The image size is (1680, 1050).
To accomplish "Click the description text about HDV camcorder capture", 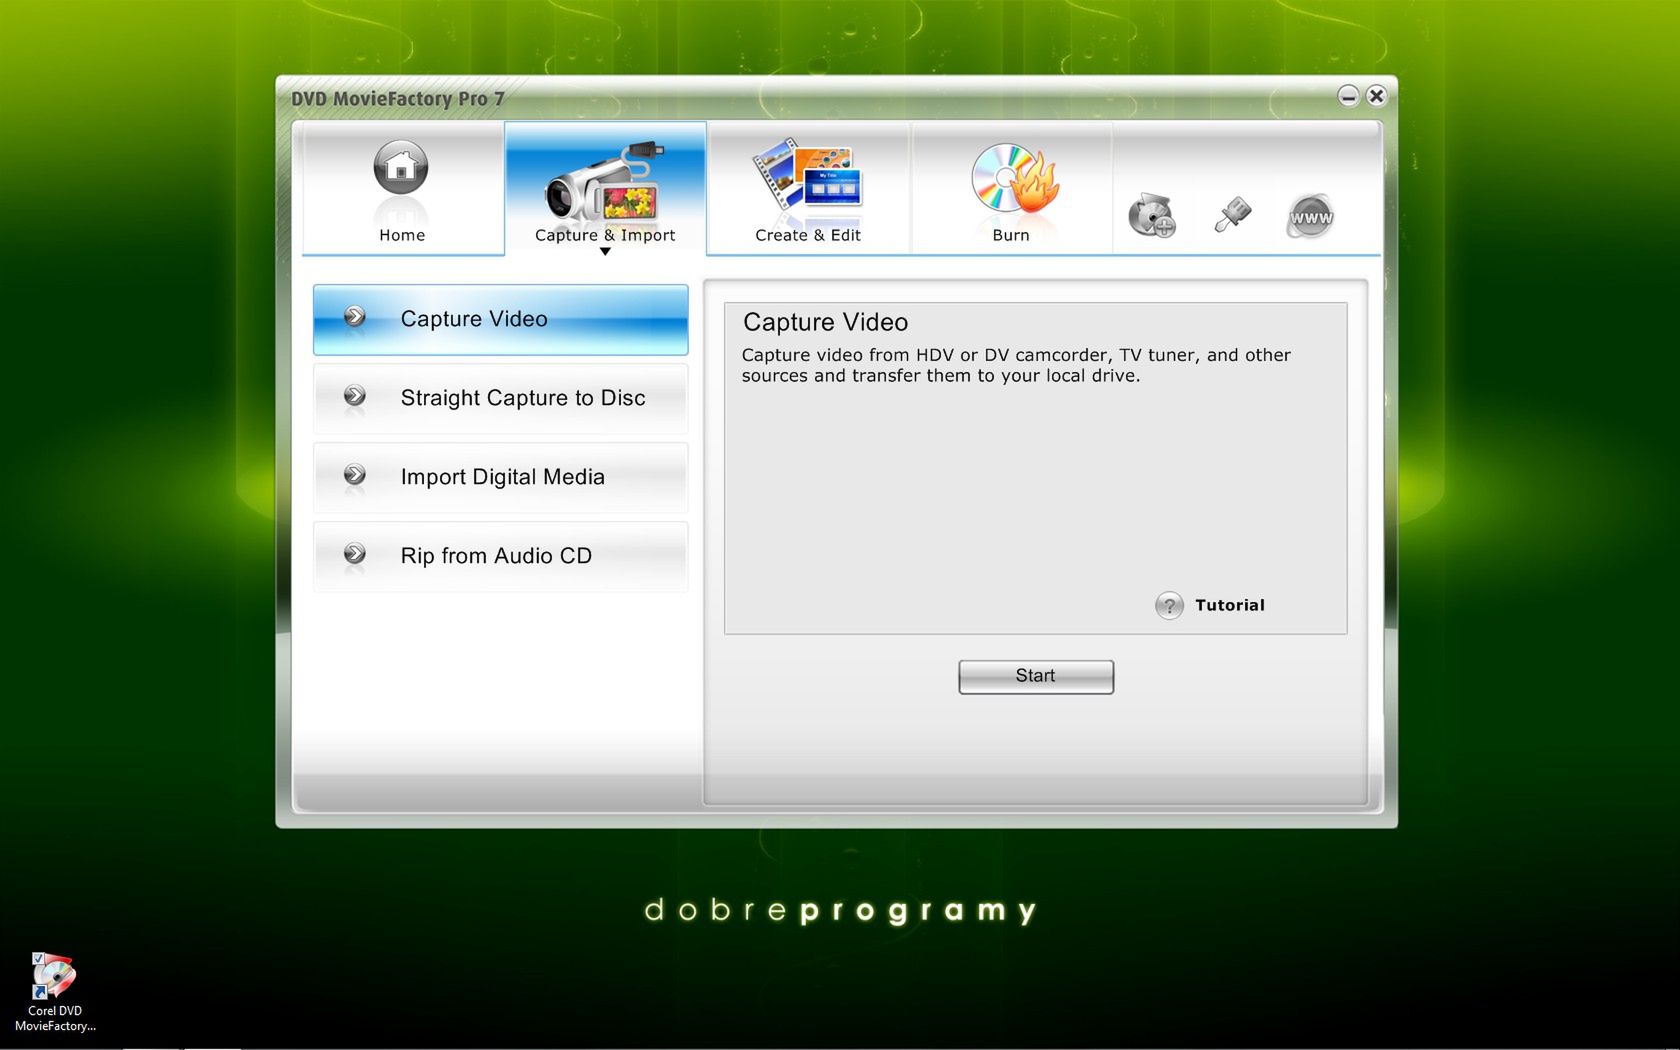I will [x=1015, y=365].
